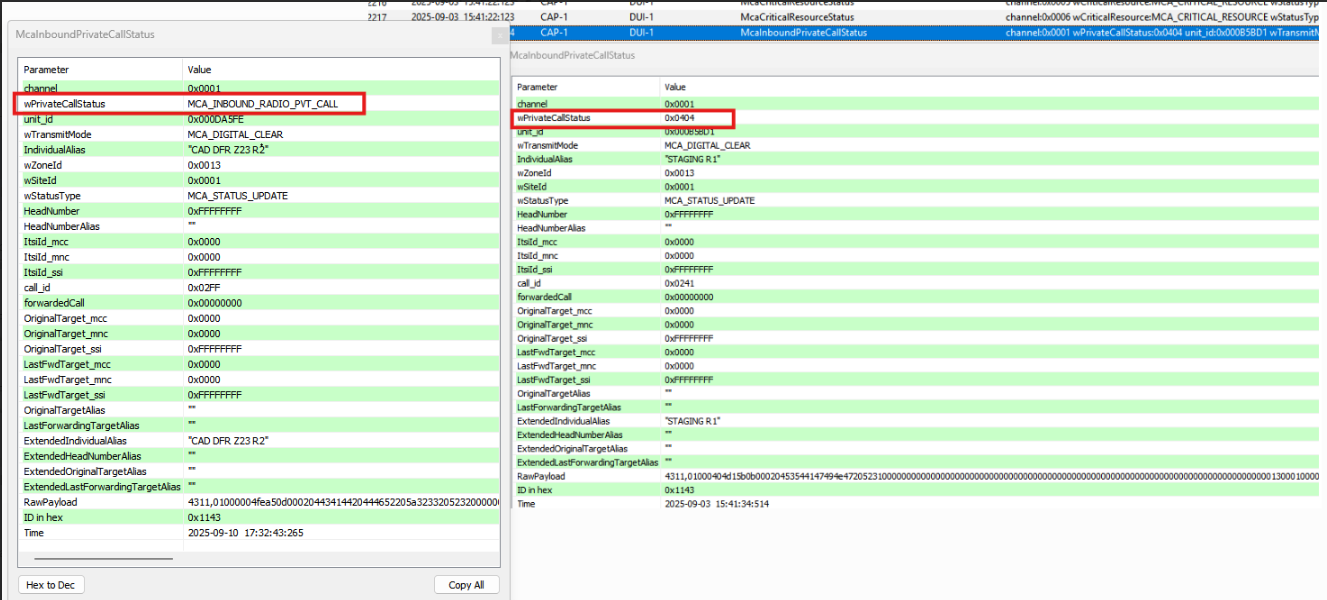Select ID in hex row in popup dialog
1327x600 pixels.
(258, 518)
